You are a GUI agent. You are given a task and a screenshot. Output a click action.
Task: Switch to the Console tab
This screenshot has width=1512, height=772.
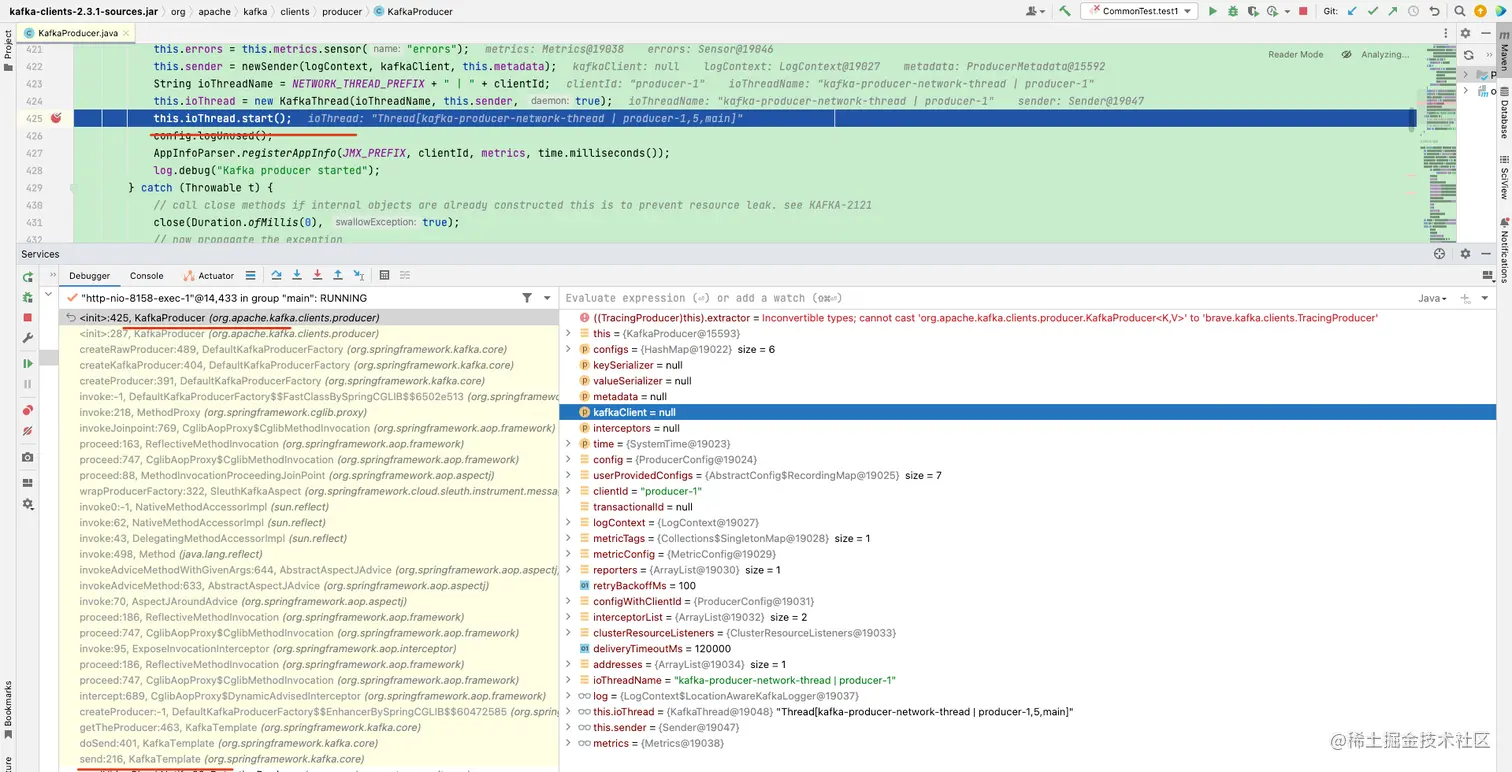click(146, 275)
